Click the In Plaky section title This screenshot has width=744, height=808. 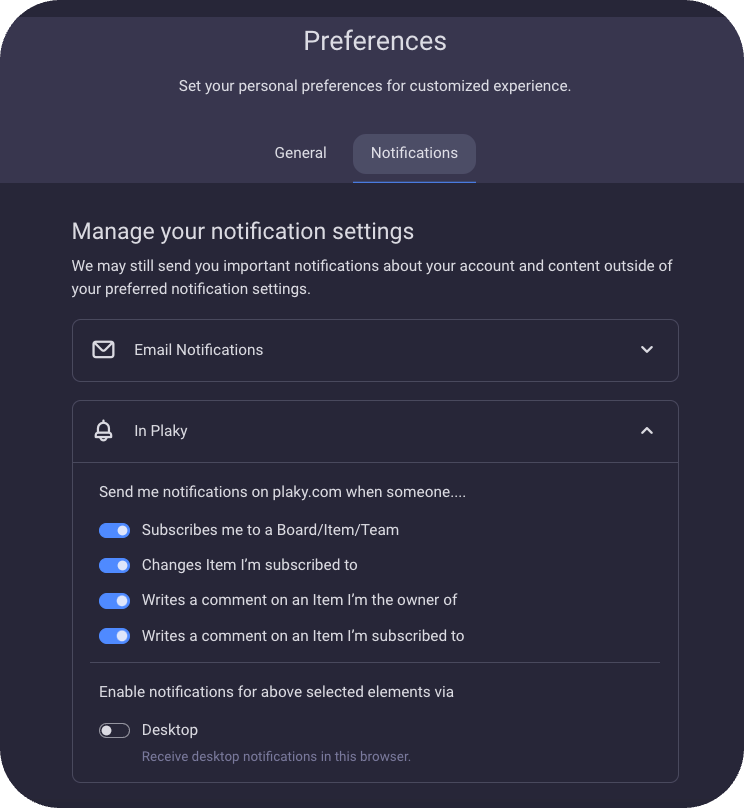click(161, 431)
